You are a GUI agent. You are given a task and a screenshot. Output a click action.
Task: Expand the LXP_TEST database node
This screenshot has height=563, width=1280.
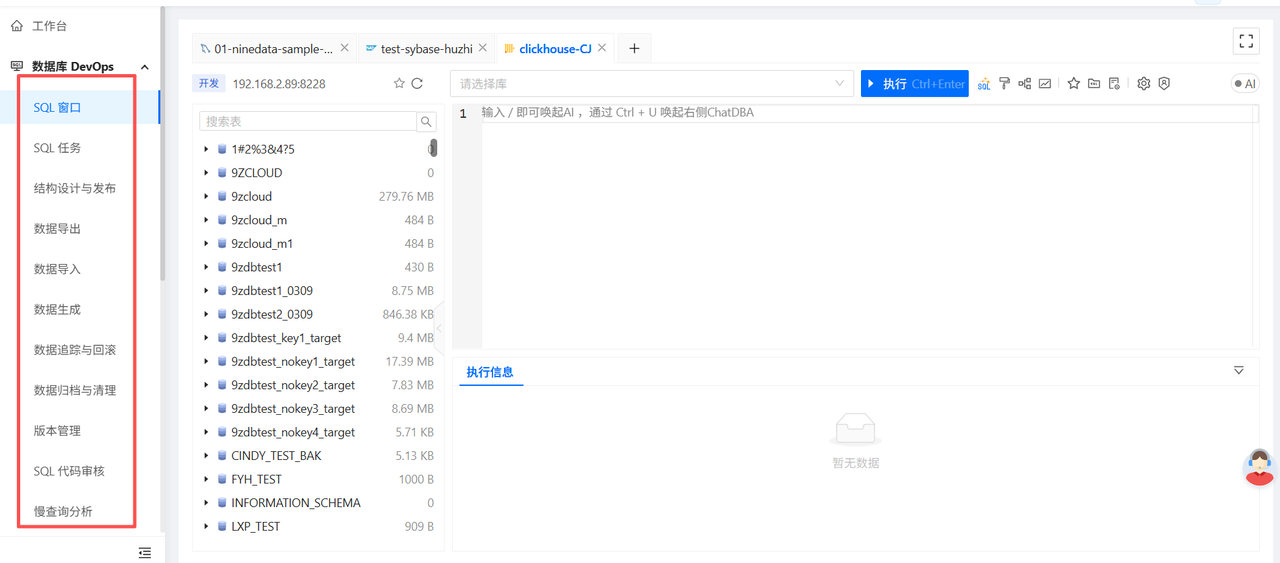tap(207, 527)
